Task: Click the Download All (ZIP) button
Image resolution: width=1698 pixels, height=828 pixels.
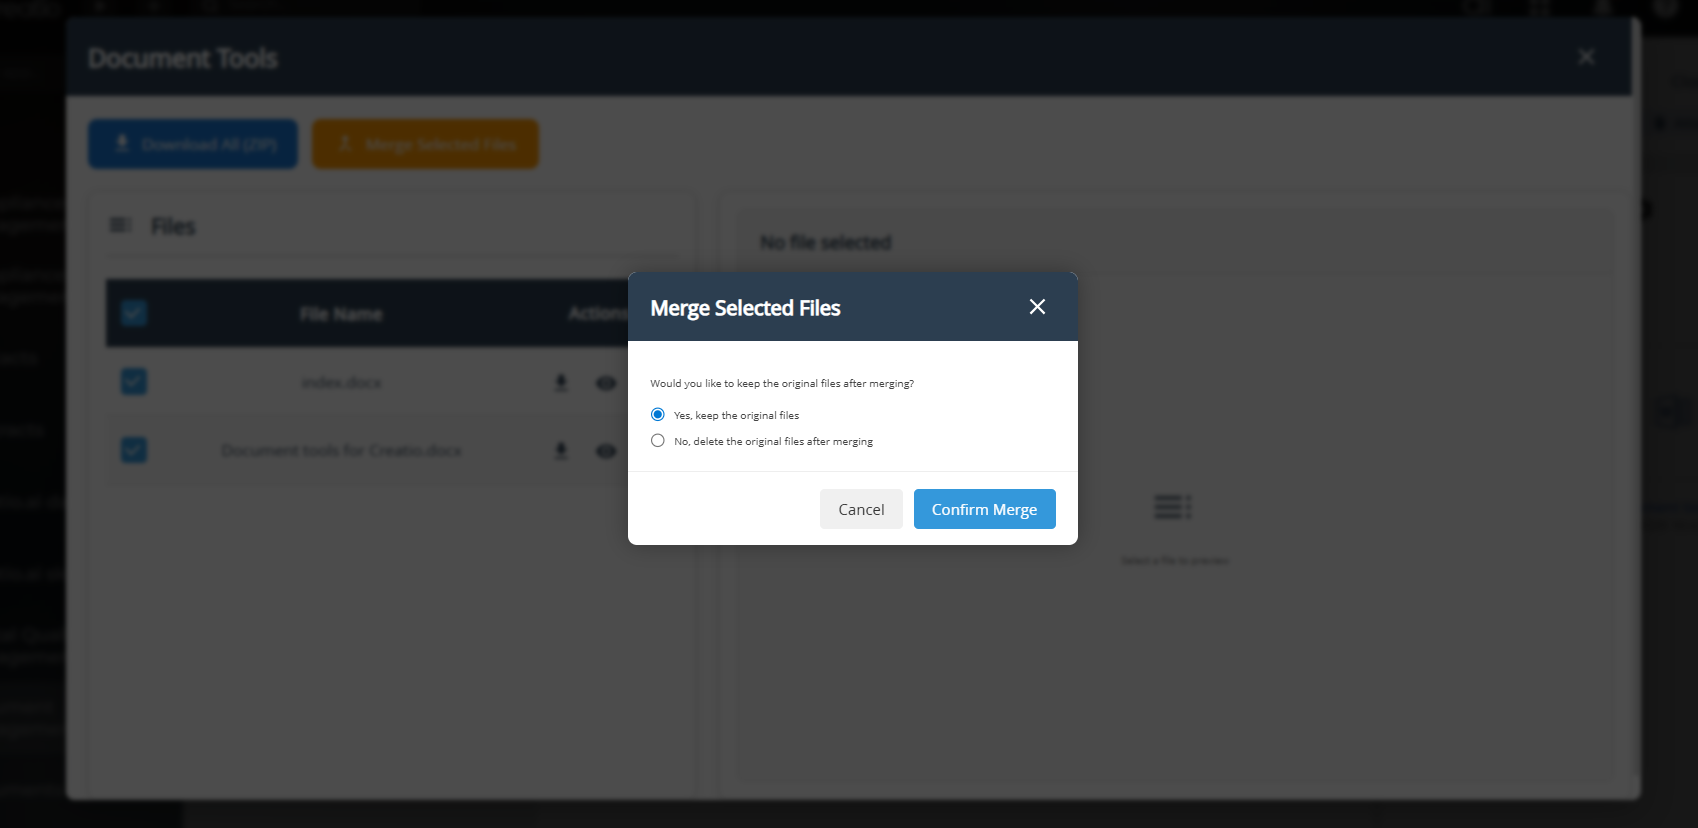Action: [x=193, y=144]
